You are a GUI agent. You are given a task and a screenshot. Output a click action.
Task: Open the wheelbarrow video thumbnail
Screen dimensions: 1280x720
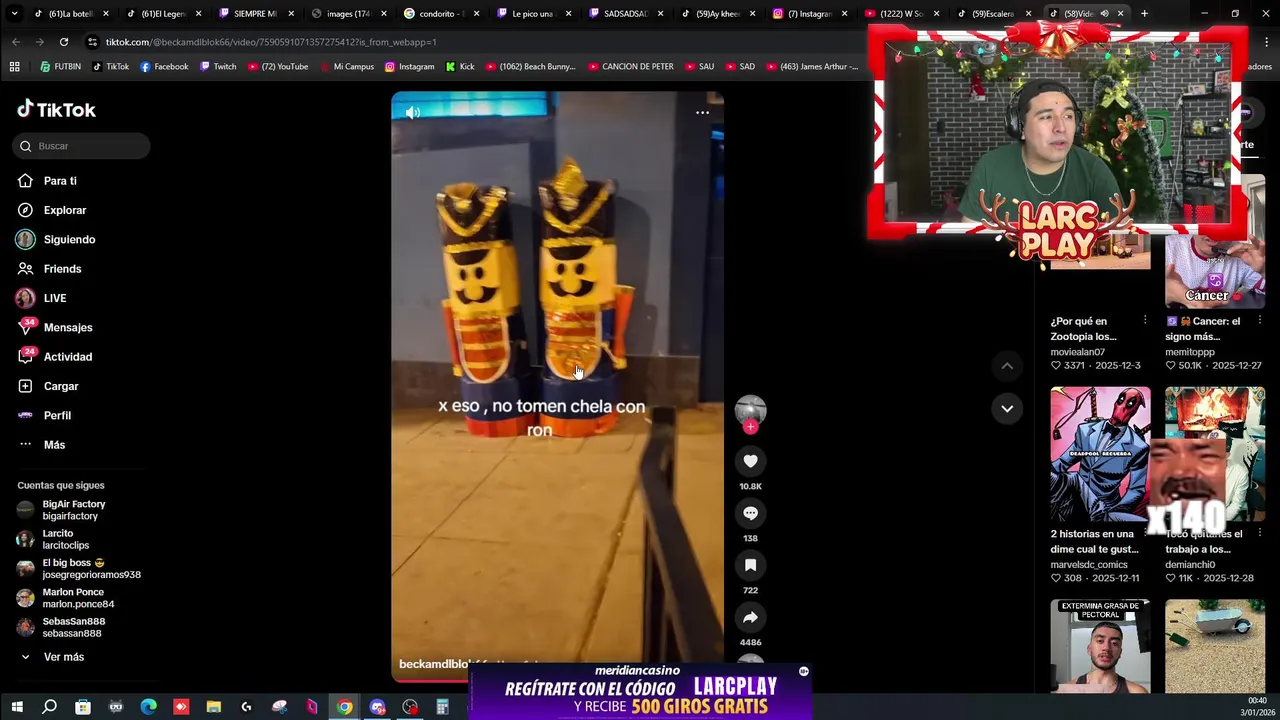[1215, 646]
